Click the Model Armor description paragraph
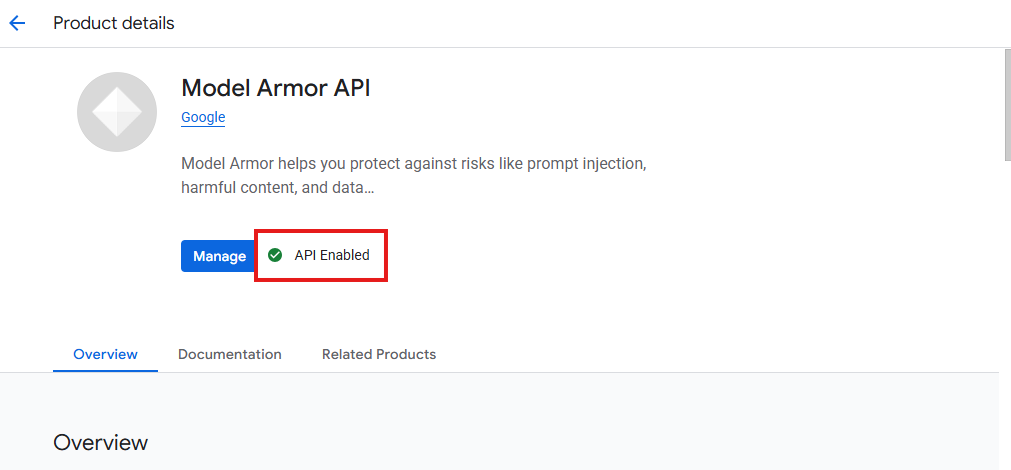The image size is (1011, 470). tap(414, 176)
